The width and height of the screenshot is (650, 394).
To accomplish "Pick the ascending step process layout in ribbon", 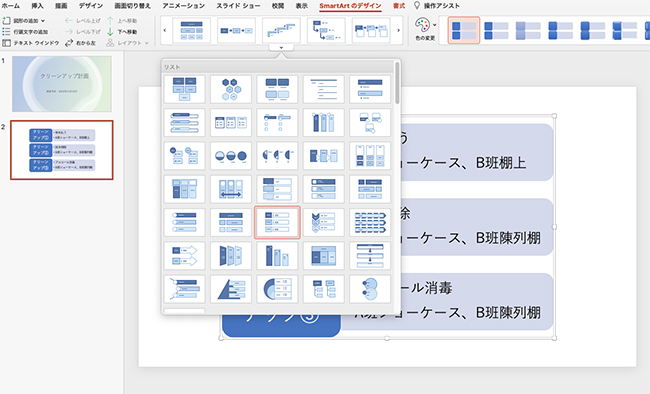I will coord(281,30).
